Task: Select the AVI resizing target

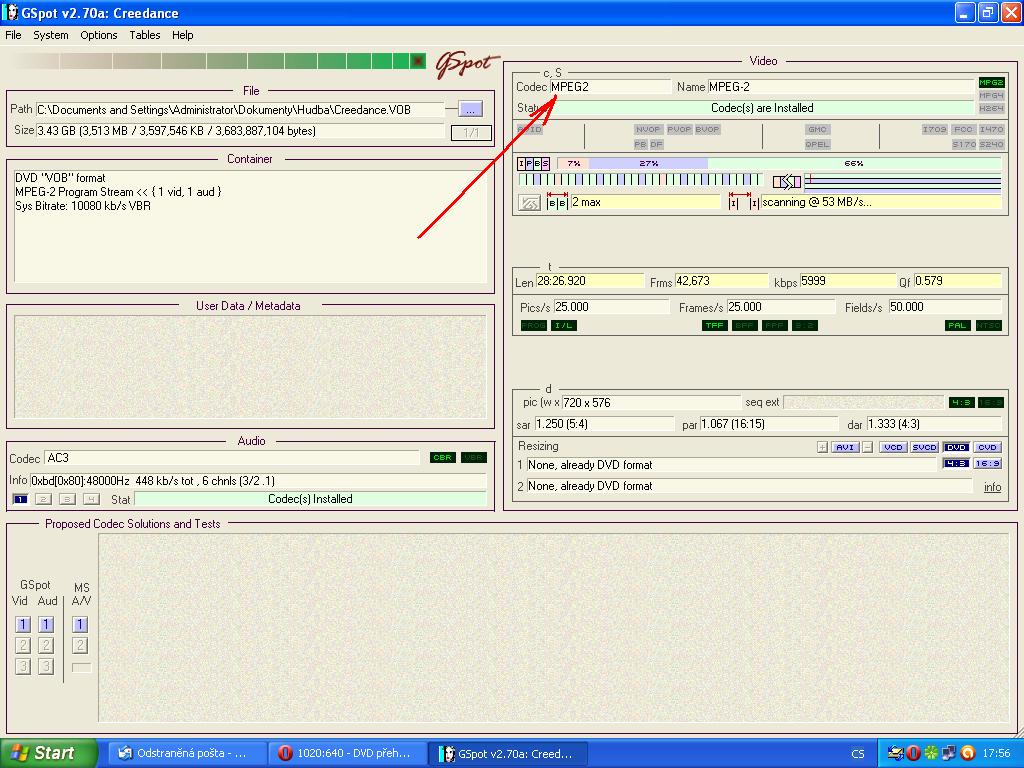Action: 845,447
